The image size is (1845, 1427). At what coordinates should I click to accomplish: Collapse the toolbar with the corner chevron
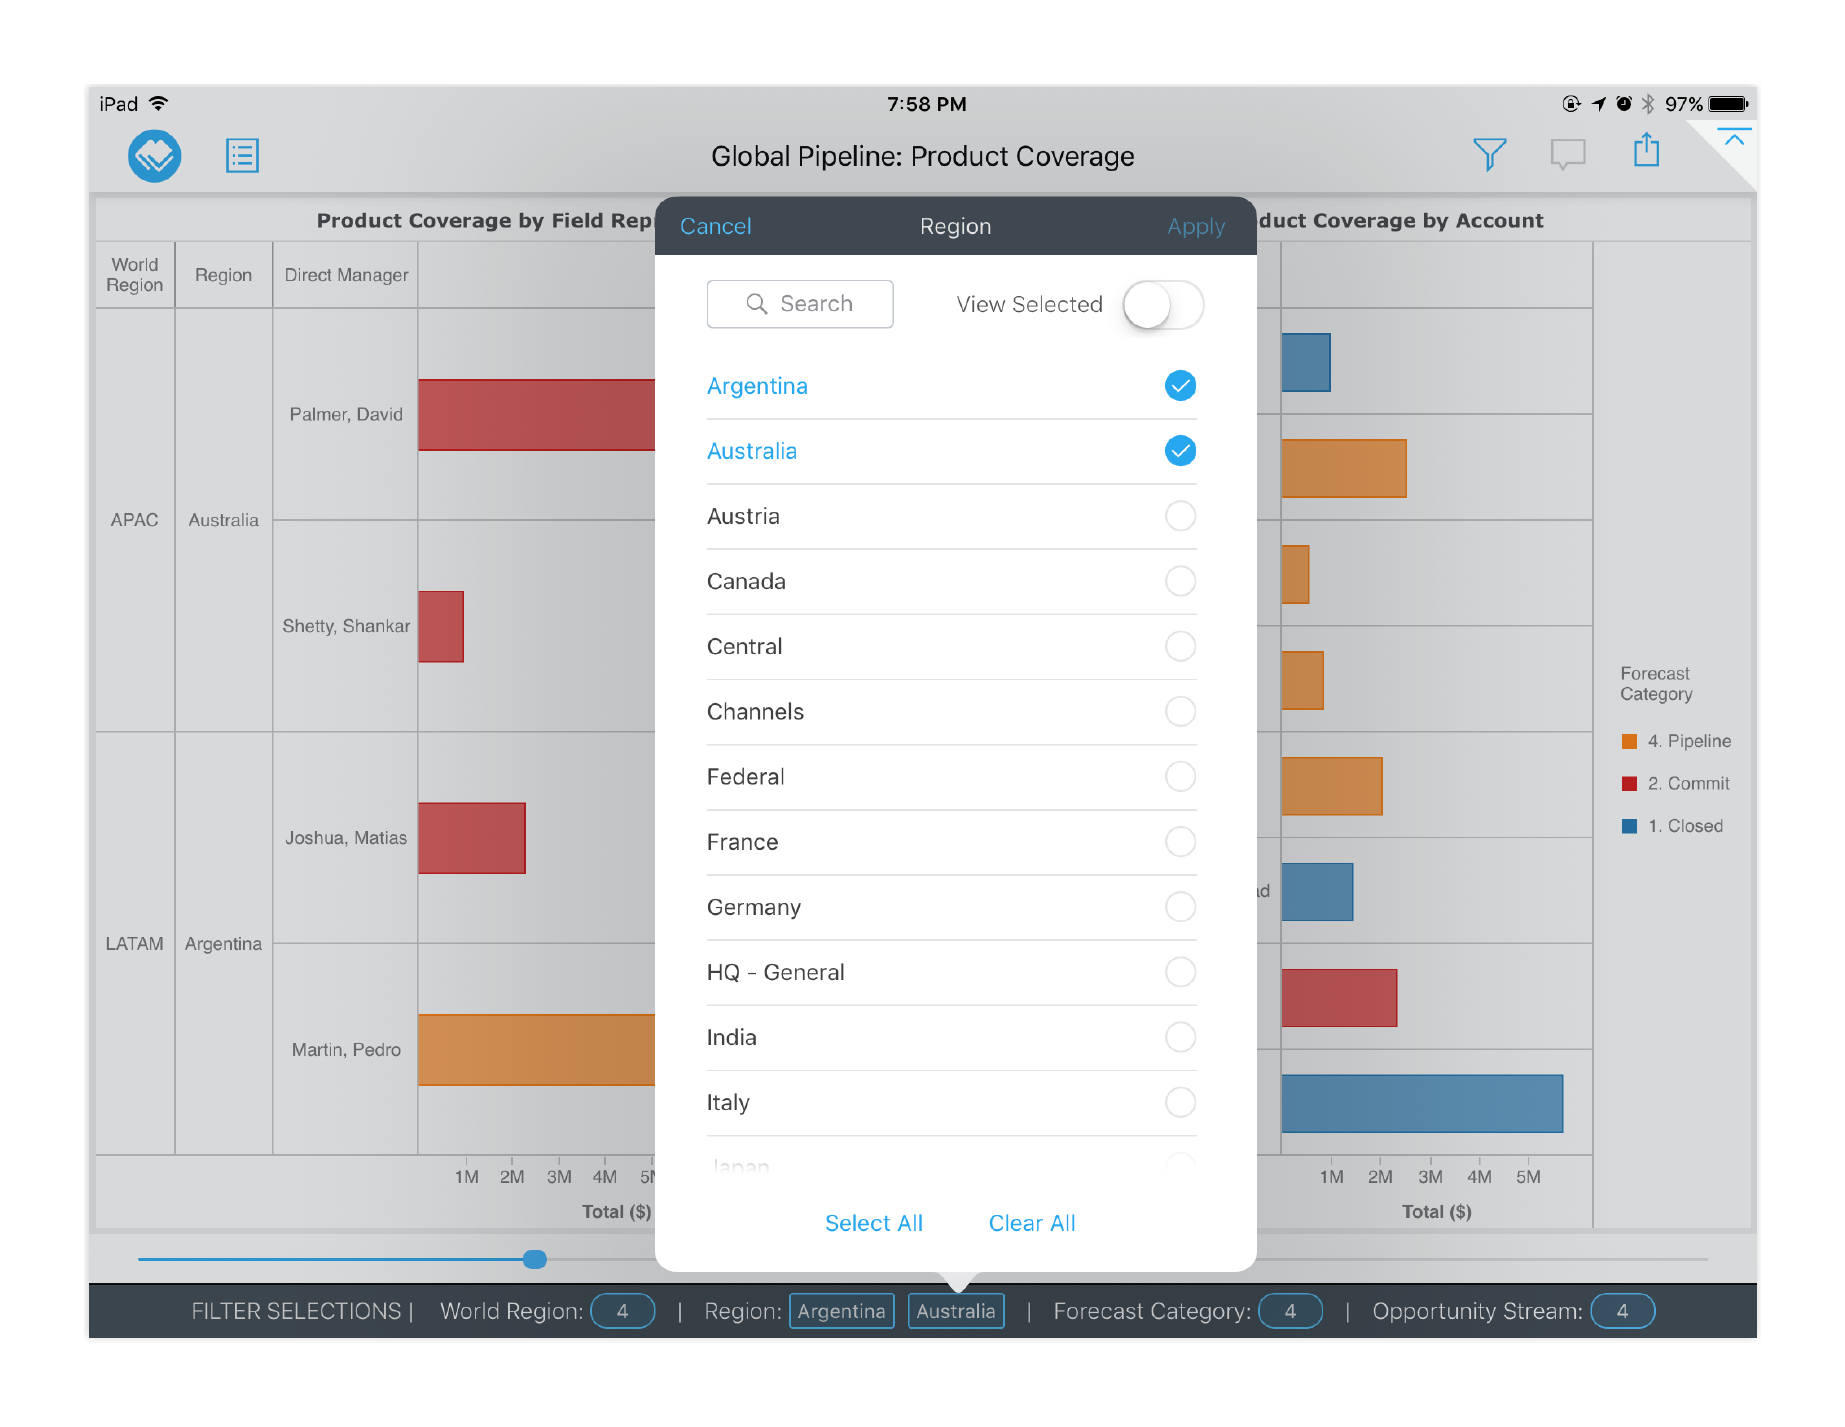tap(1734, 139)
